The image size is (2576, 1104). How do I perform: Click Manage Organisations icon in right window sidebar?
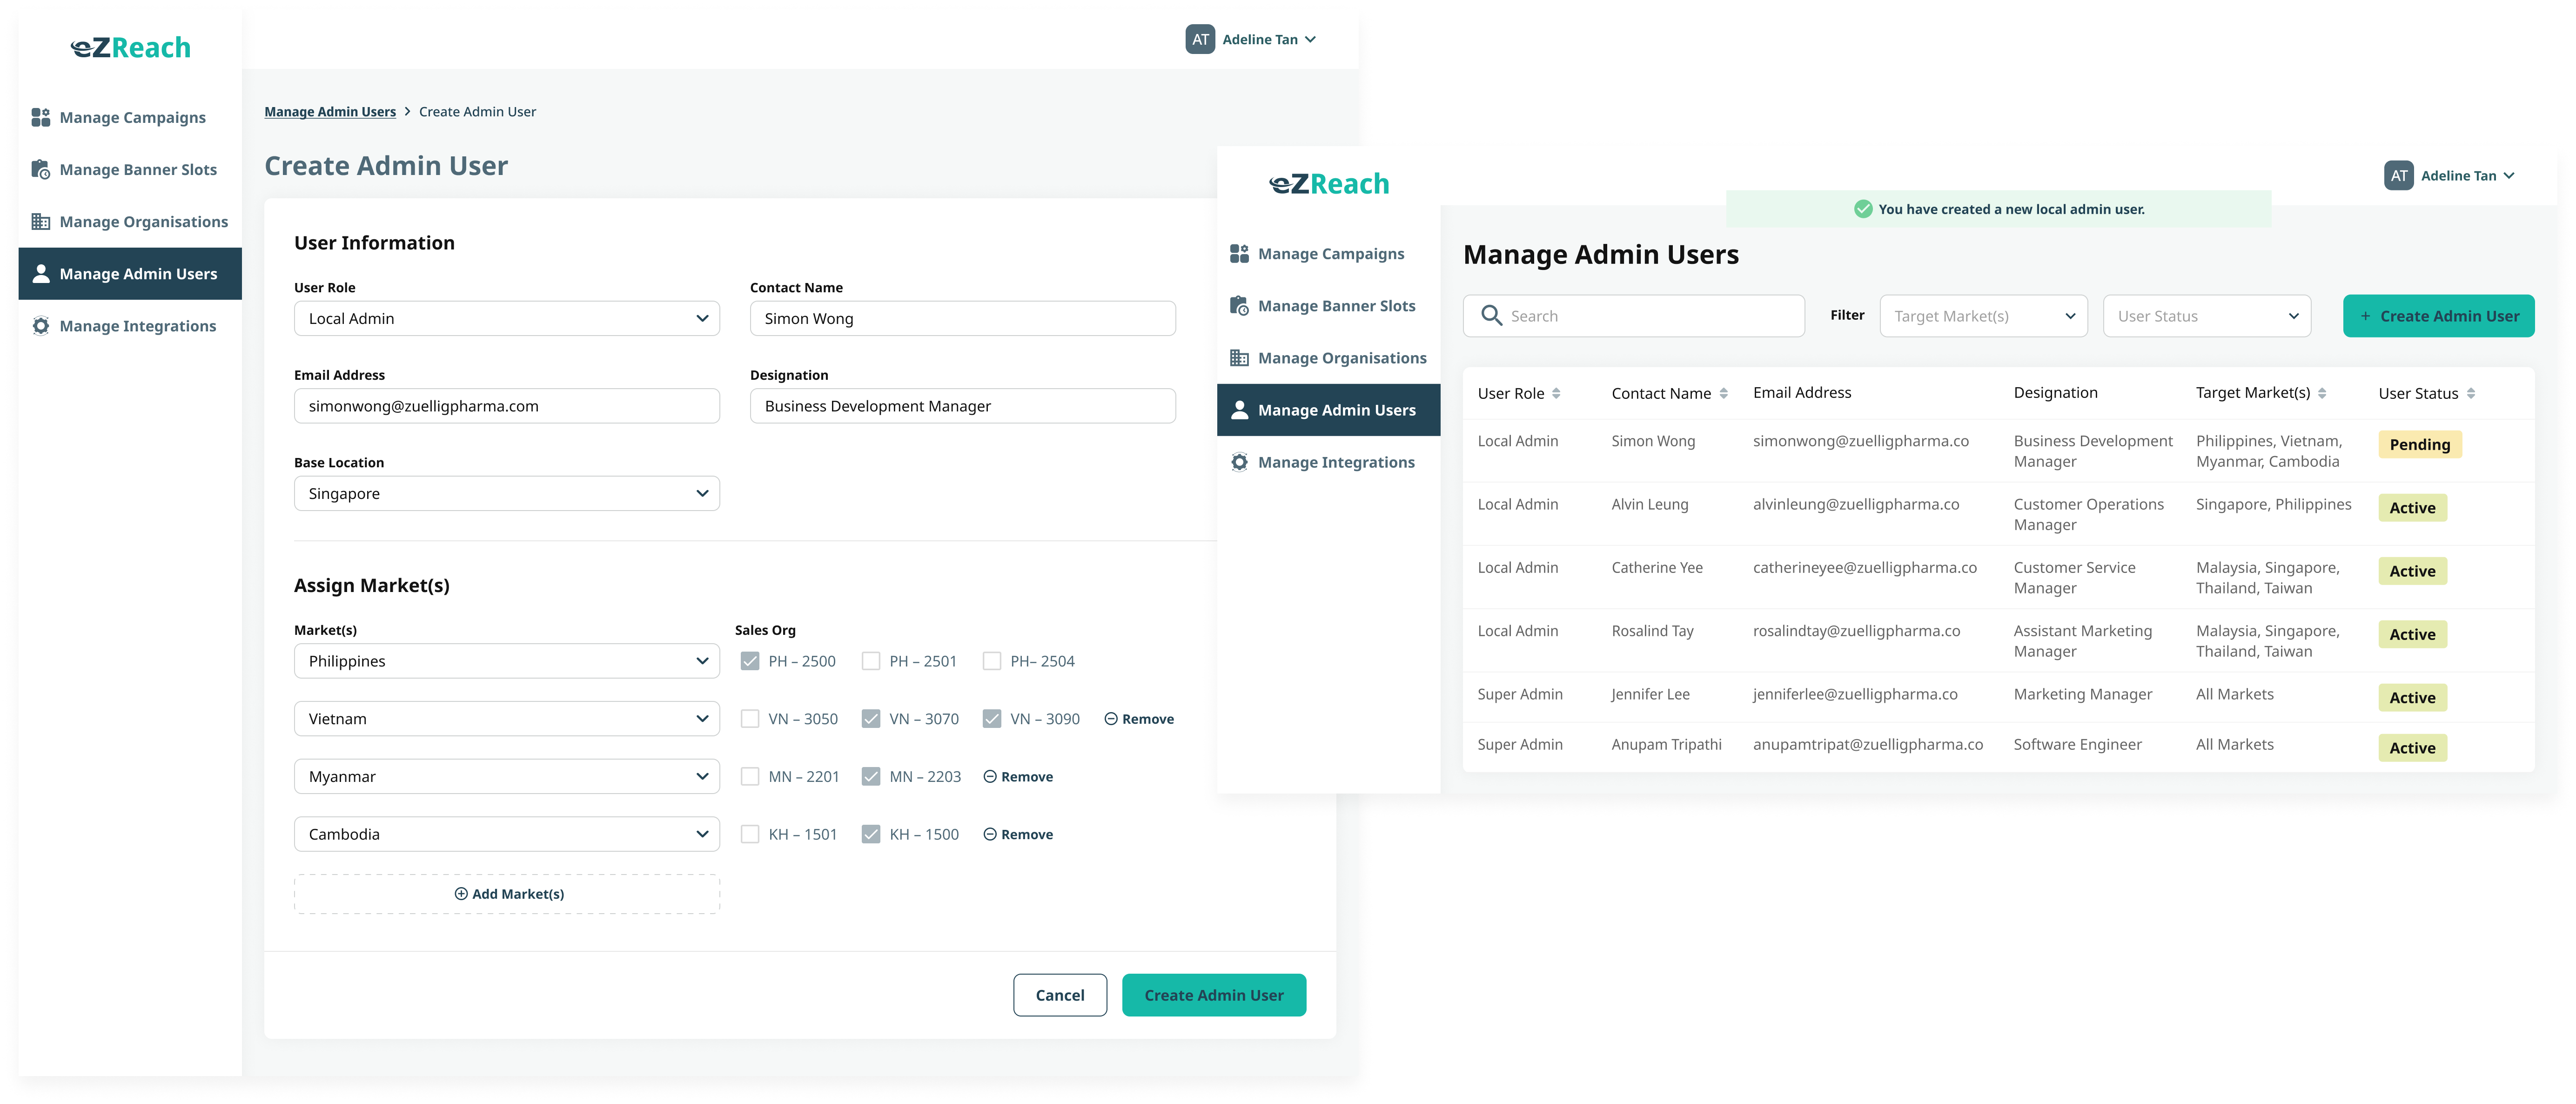click(1239, 357)
